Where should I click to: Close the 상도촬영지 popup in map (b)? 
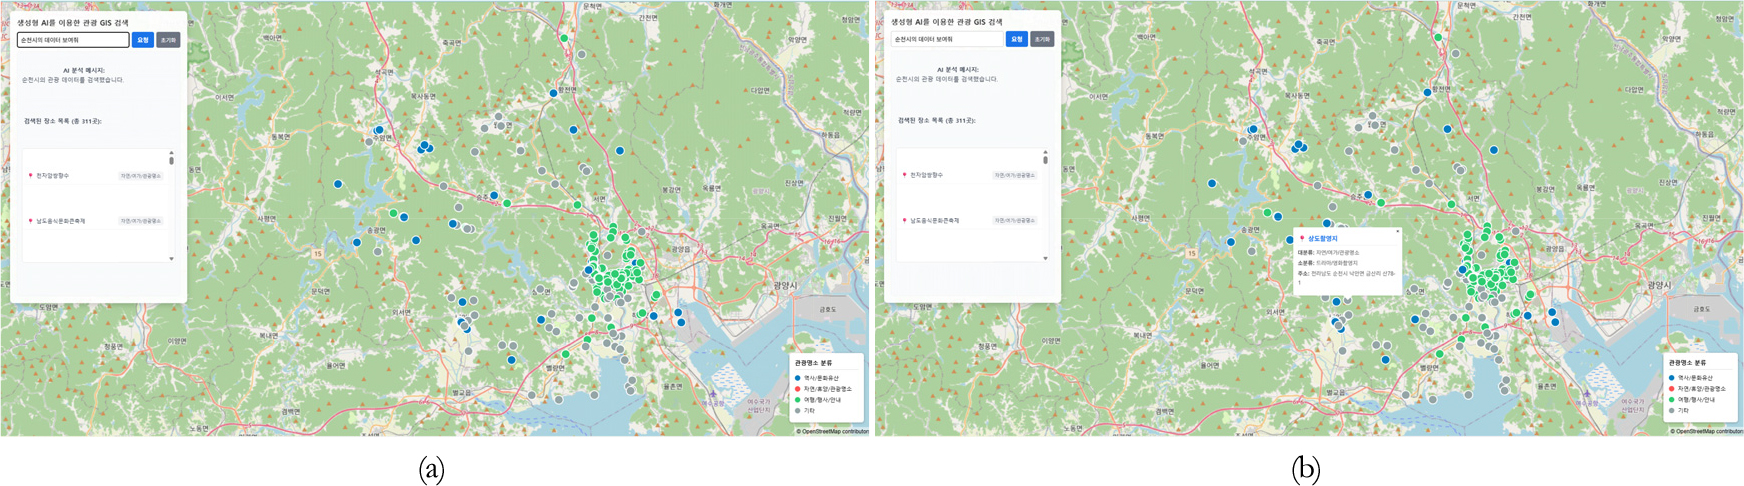1397,231
